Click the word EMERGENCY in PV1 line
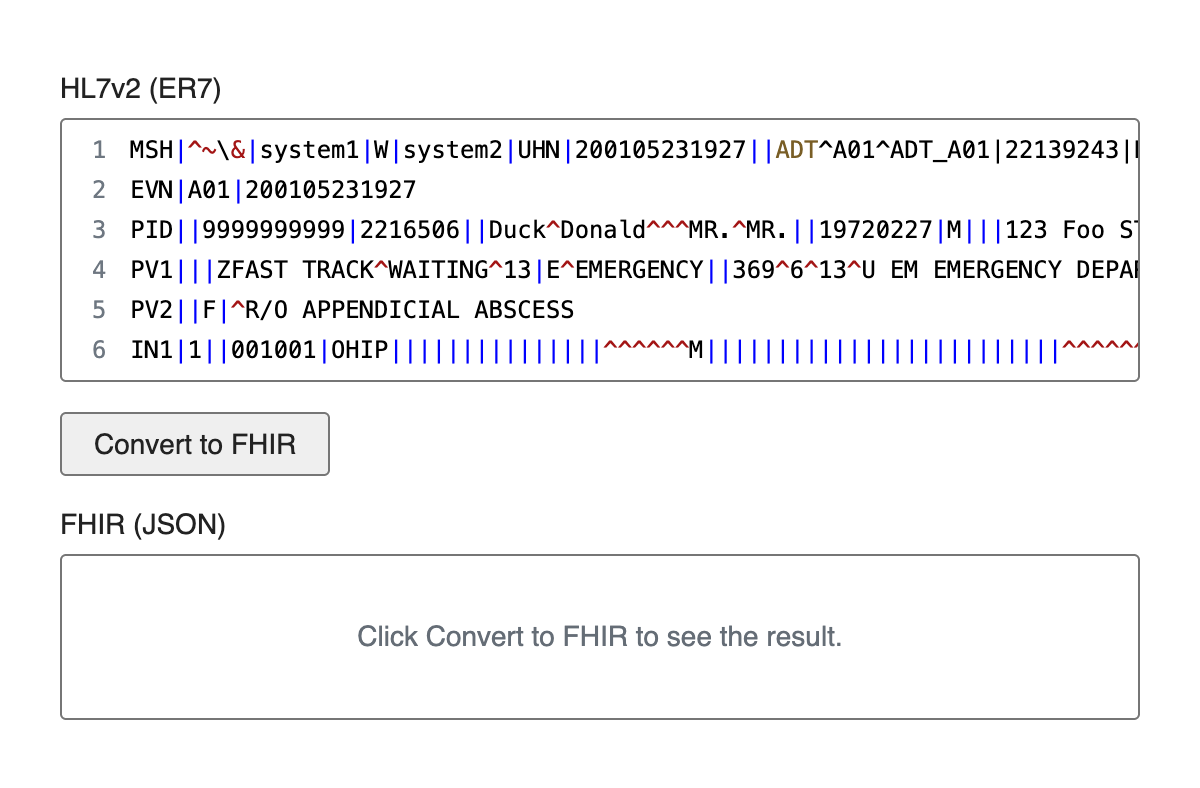The height and width of the screenshot is (788, 1200). point(639,270)
